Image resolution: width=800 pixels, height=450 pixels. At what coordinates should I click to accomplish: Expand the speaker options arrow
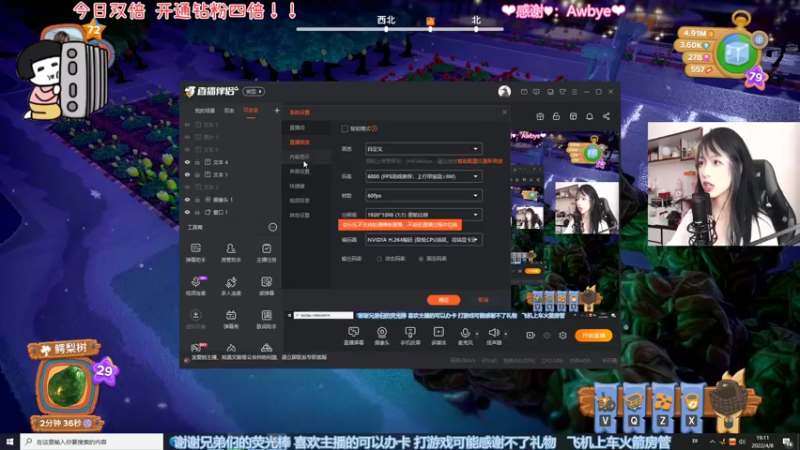point(506,334)
